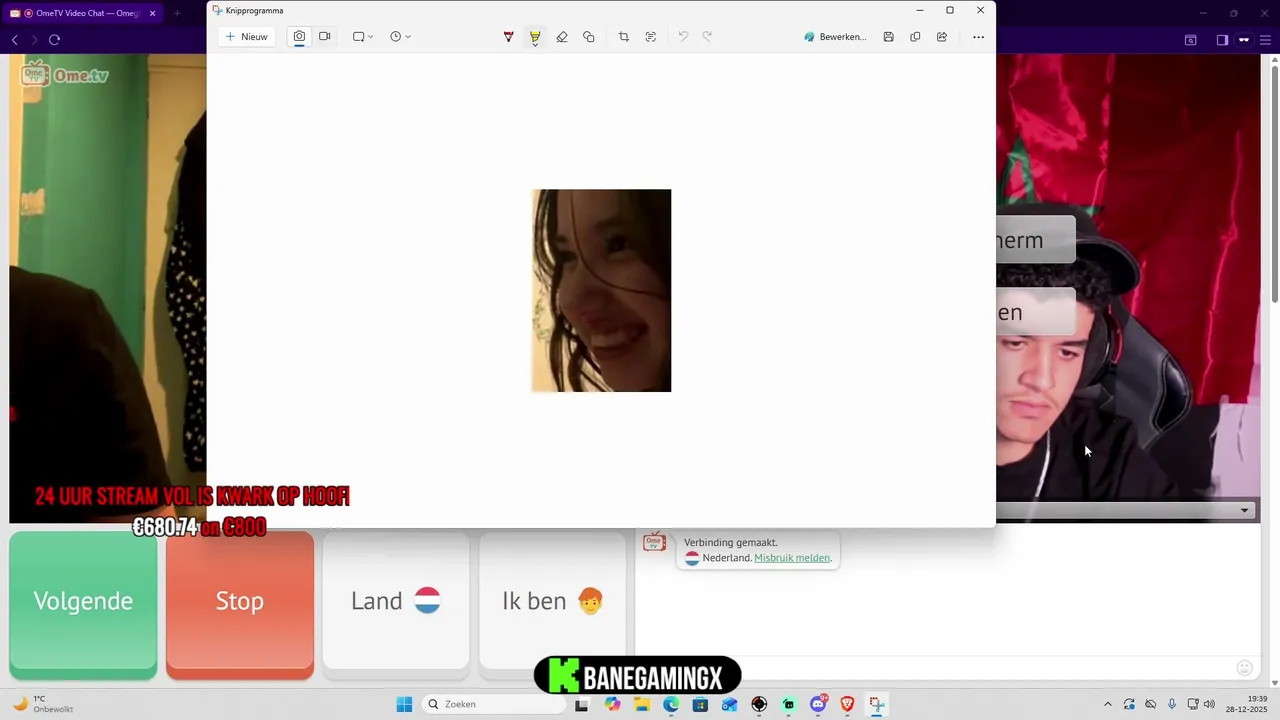Select the yellow highlighter tool
This screenshot has width=1280, height=720.
535,37
